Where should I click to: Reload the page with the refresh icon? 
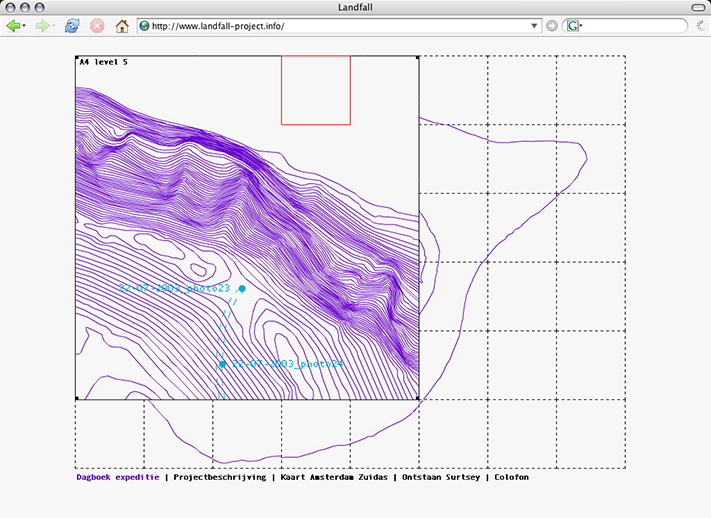coord(72,26)
